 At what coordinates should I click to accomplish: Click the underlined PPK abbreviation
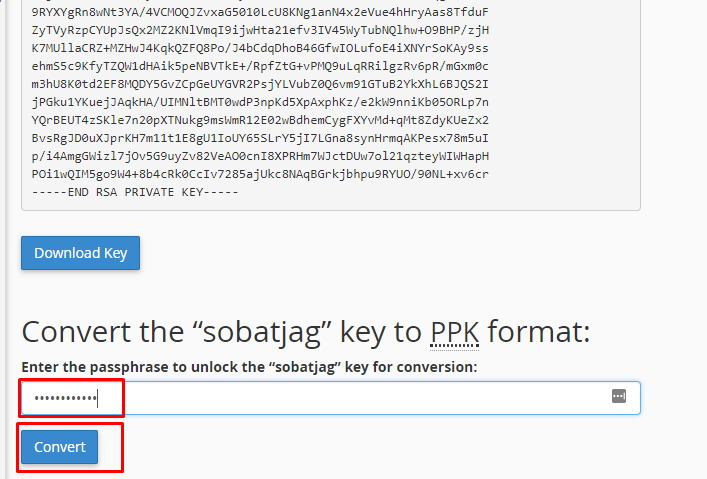pyautogui.click(x=454, y=332)
